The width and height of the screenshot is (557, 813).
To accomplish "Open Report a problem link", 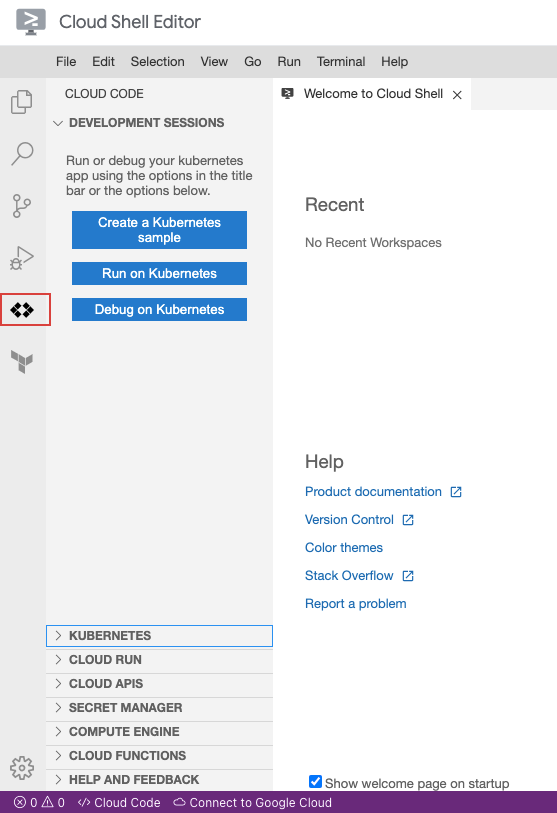I will (x=356, y=604).
